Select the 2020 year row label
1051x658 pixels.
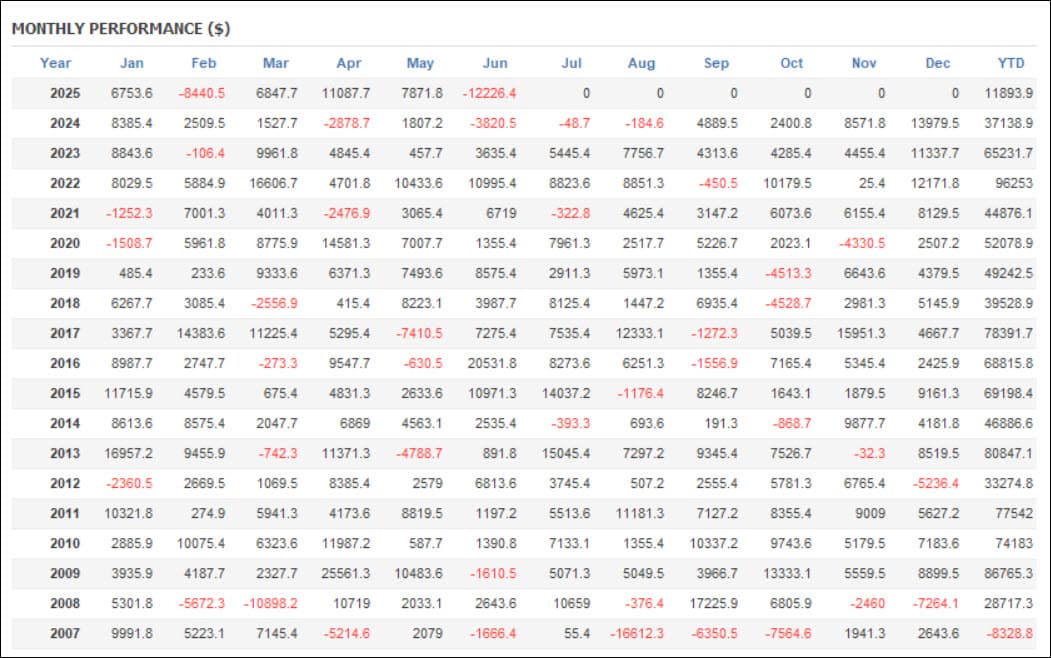(x=65, y=243)
